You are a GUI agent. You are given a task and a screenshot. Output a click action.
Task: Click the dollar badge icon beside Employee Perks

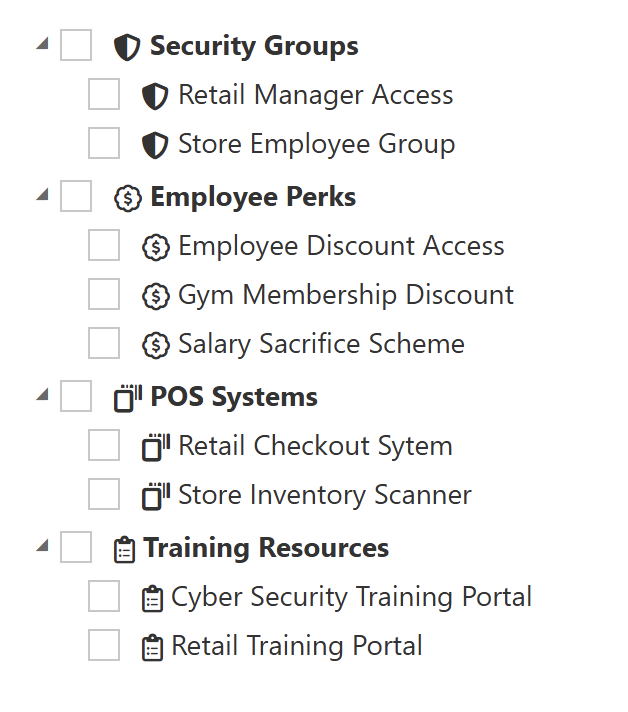point(127,198)
